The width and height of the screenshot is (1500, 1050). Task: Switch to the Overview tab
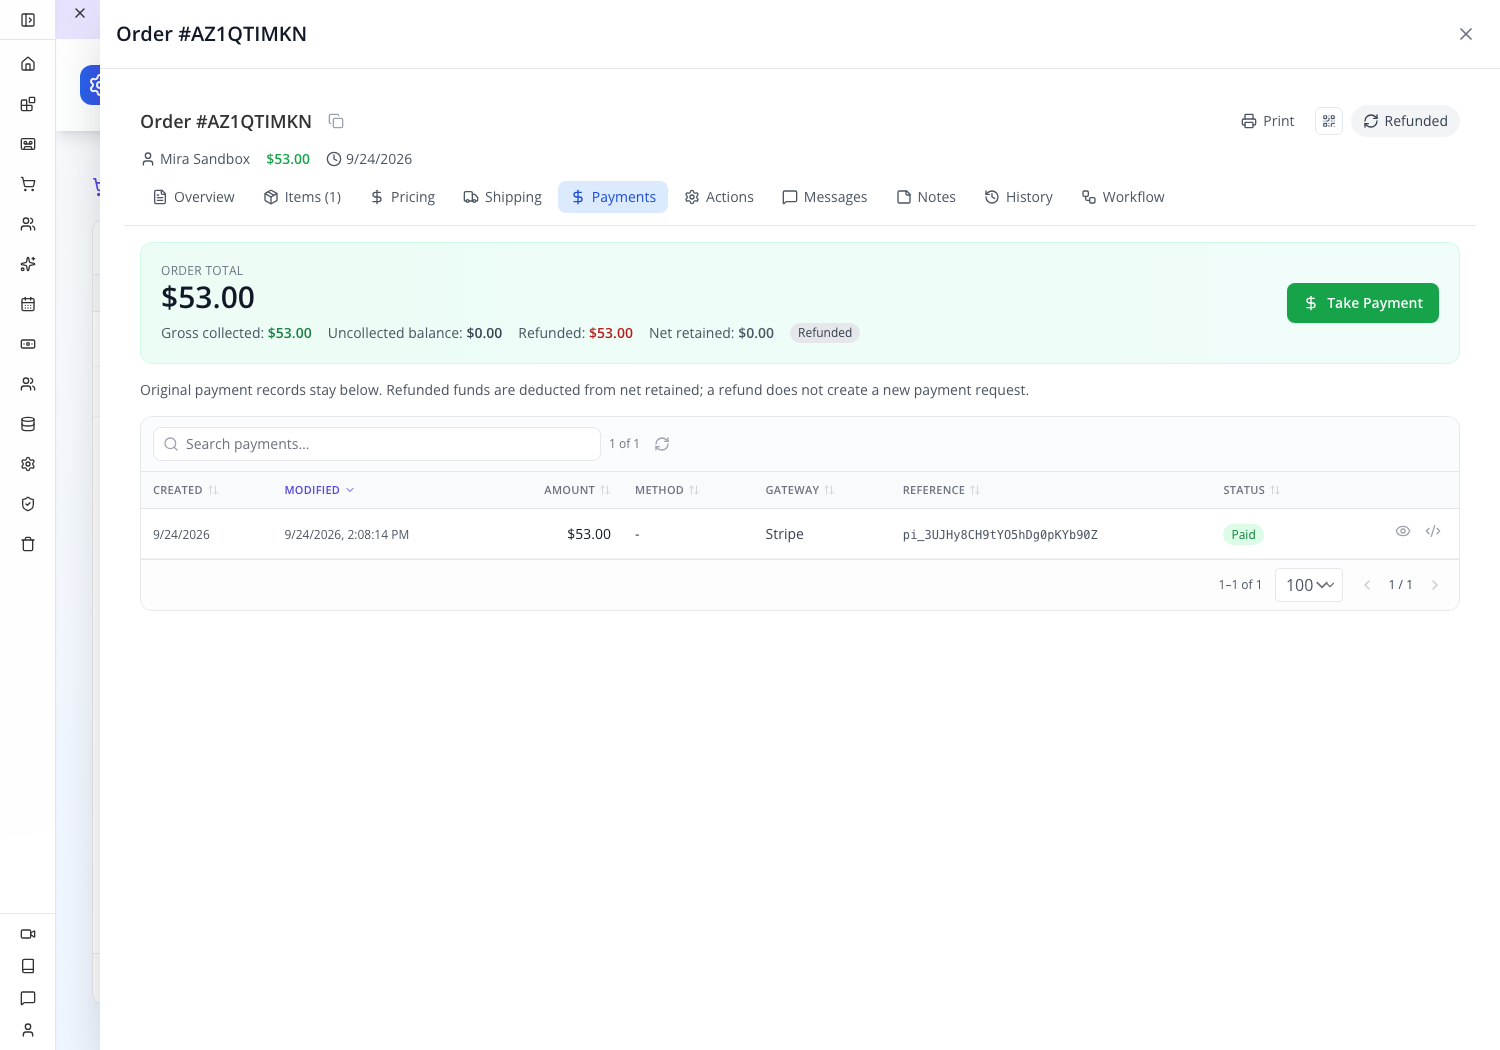tap(194, 197)
